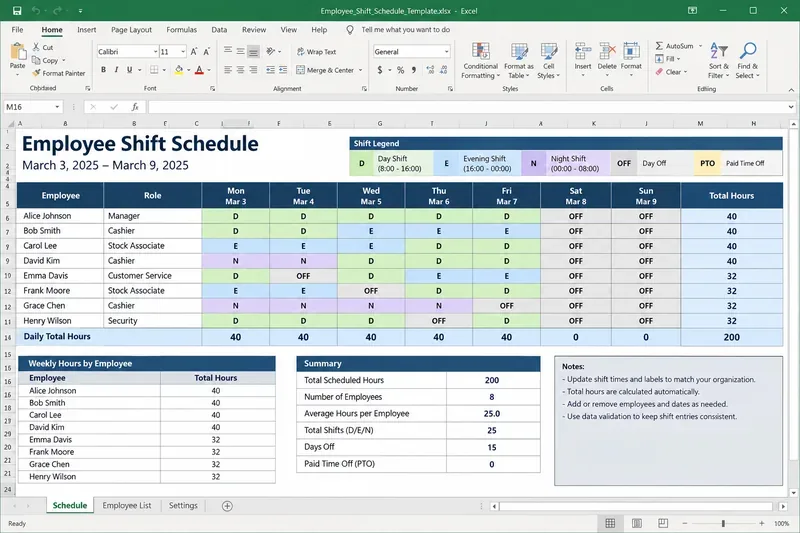
Task: Apply the yellow Fill Color bucket
Action: point(179,69)
